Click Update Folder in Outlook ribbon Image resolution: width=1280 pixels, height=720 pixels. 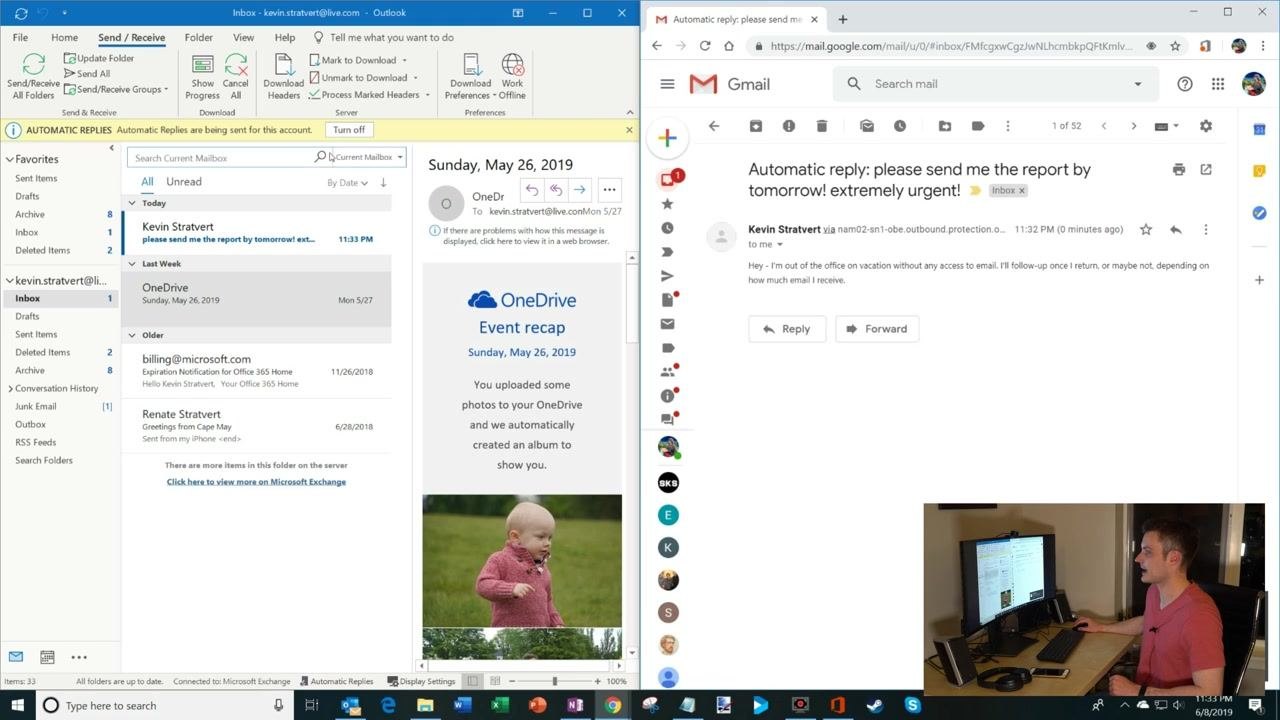tap(99, 58)
